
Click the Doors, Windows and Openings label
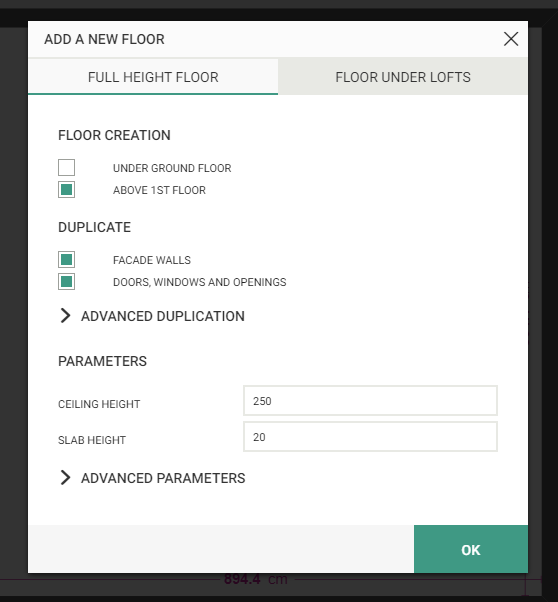tap(199, 282)
